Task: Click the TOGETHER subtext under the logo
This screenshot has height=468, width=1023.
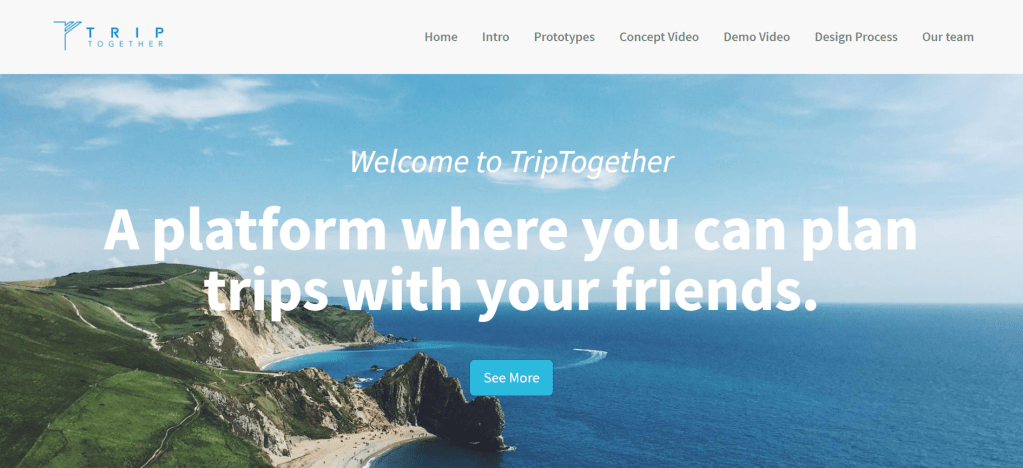Action: click(125, 44)
